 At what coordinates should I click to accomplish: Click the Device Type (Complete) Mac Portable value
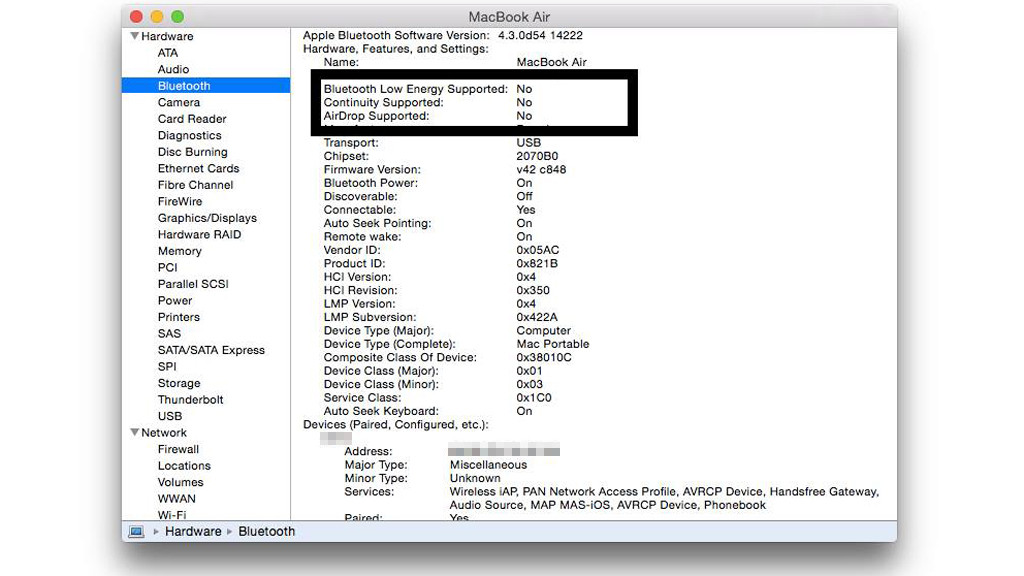tap(552, 344)
